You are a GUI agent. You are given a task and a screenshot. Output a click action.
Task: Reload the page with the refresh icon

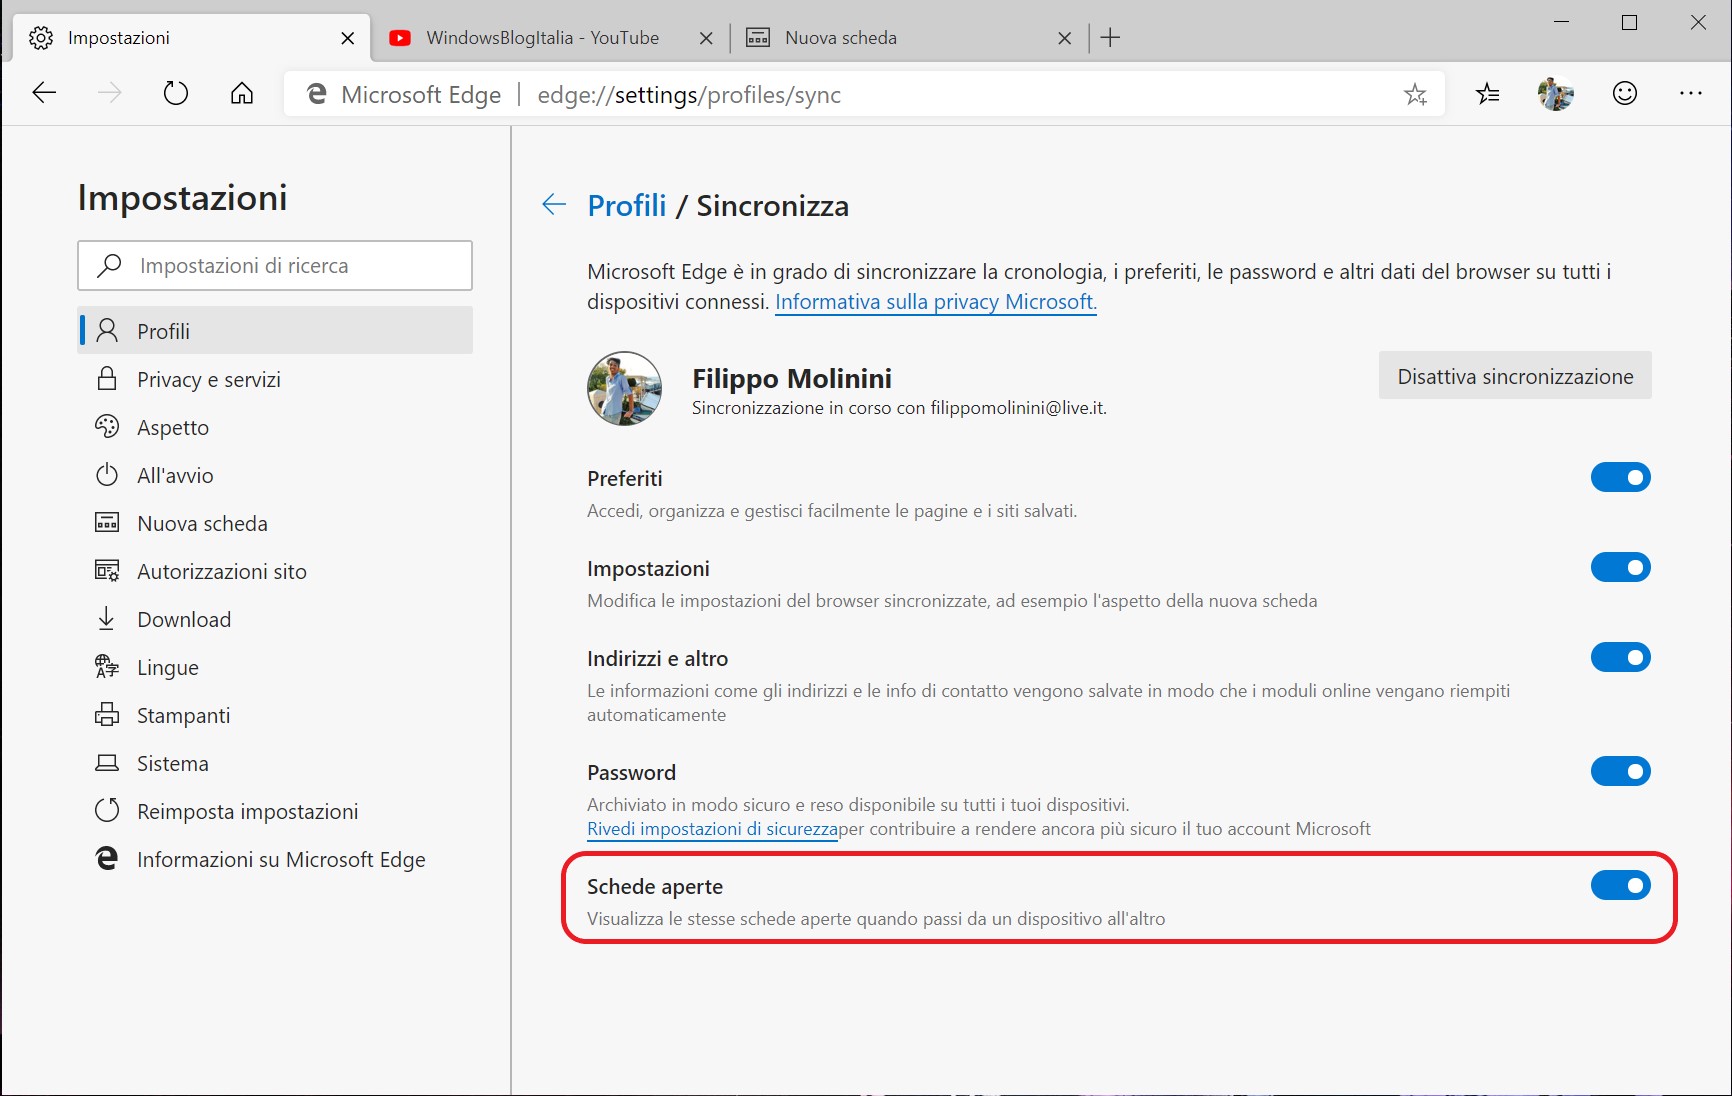176,94
